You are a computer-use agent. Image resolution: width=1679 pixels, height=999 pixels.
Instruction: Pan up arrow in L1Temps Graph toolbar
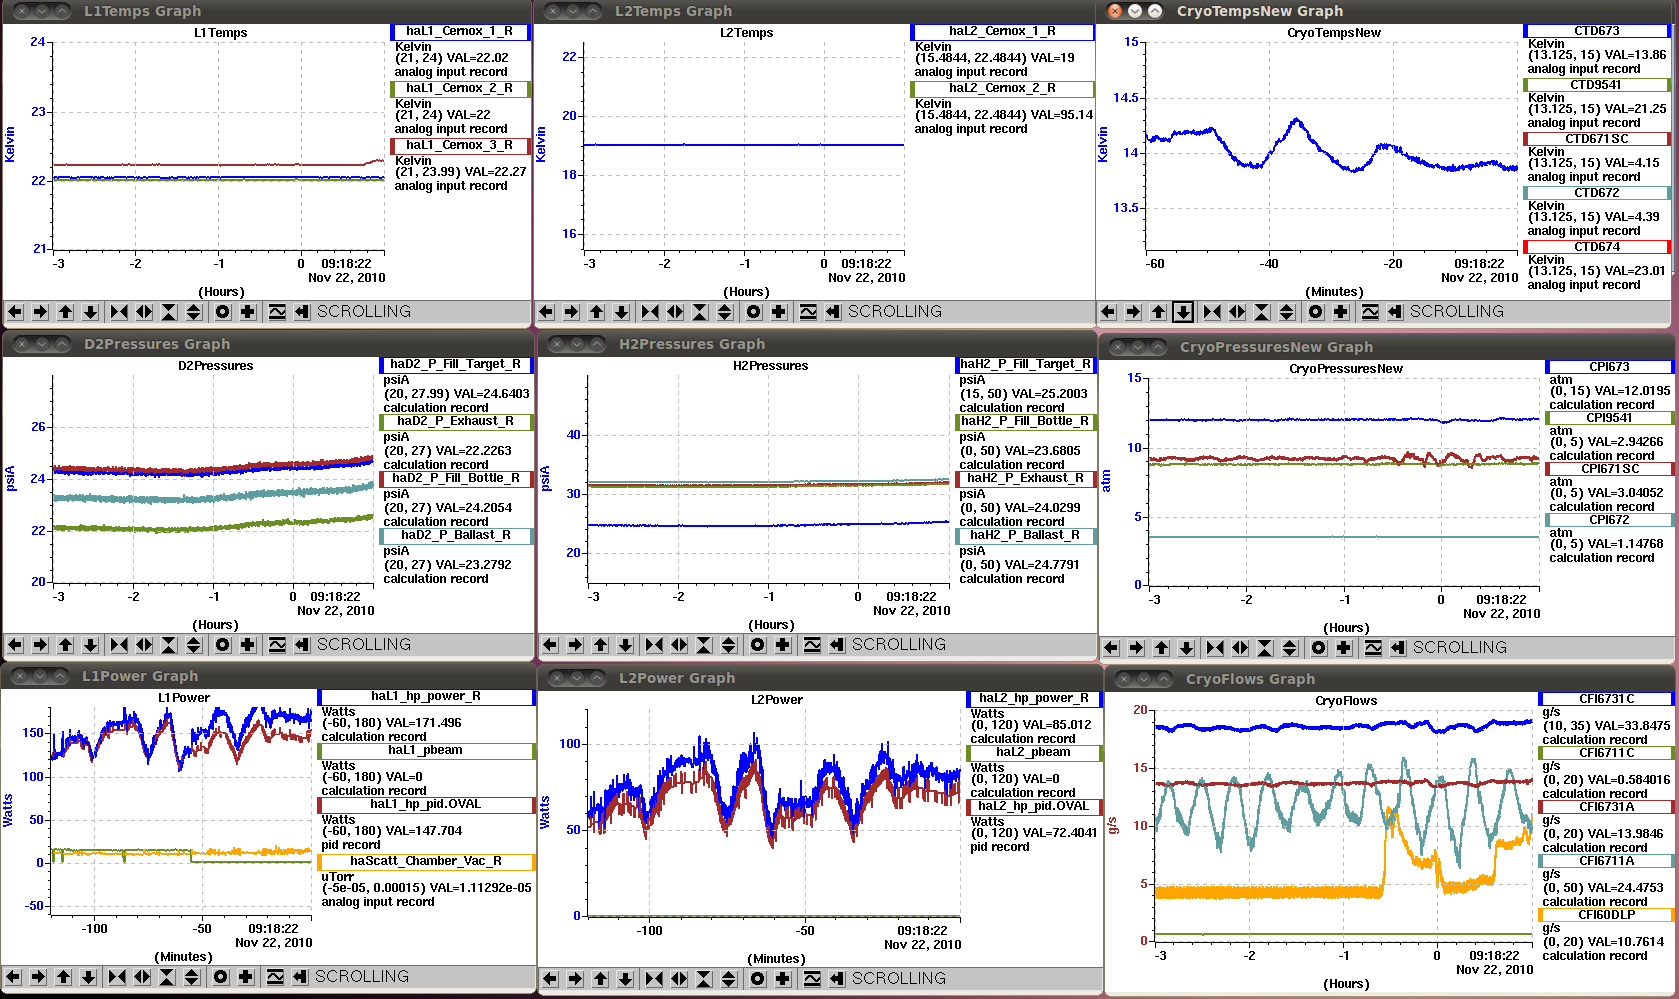pos(66,312)
